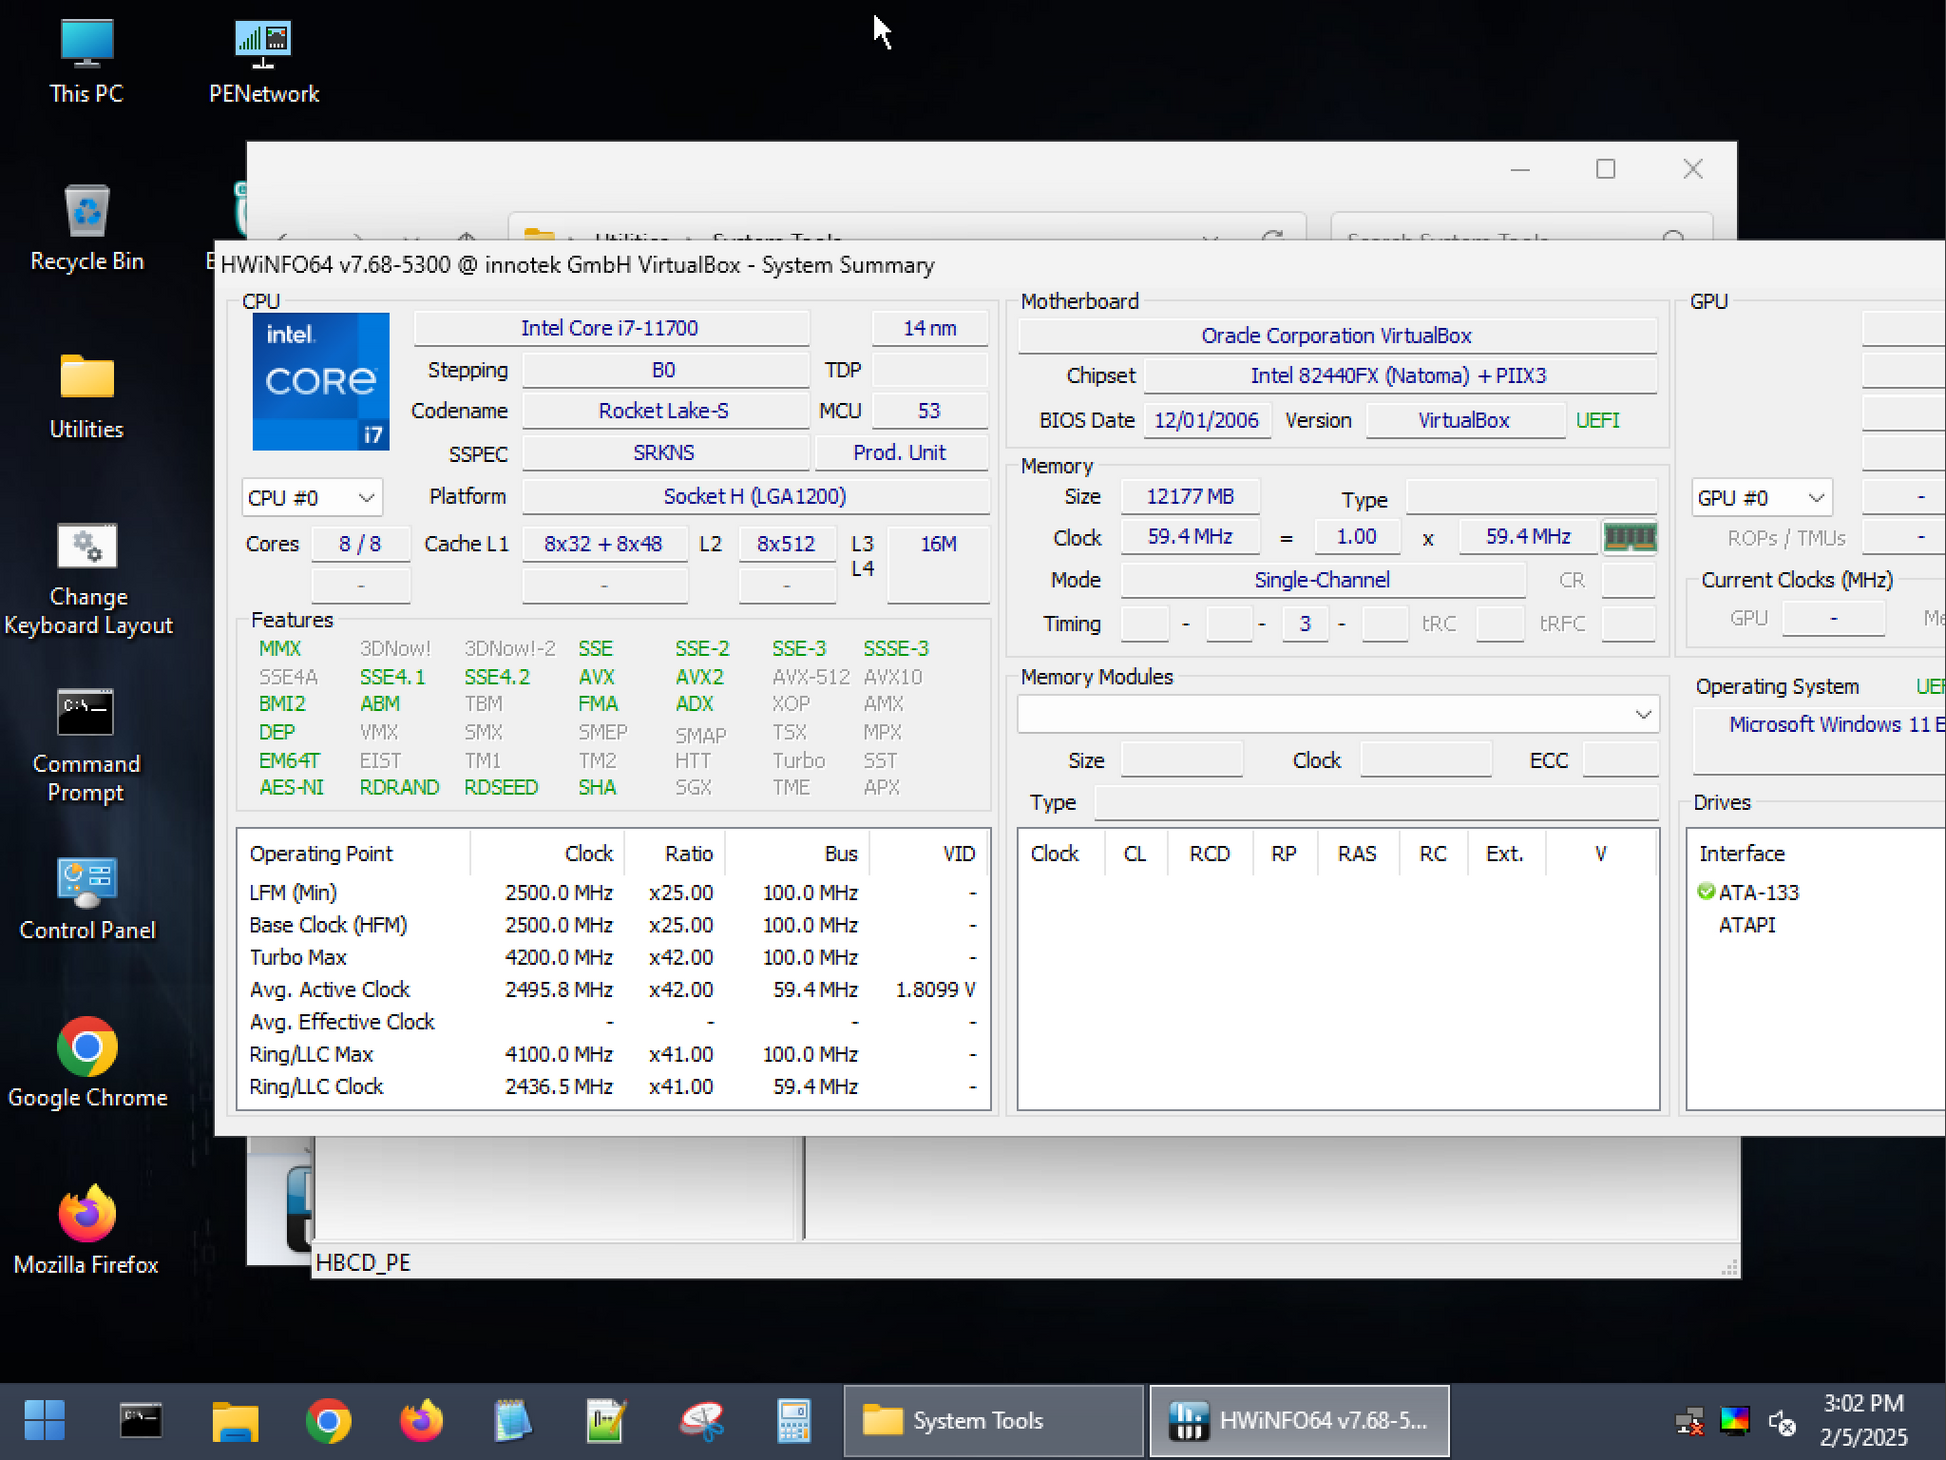Click the Intel Core i7-11700 name field
Viewport: 1946px width, 1460px height.
[x=610, y=328]
